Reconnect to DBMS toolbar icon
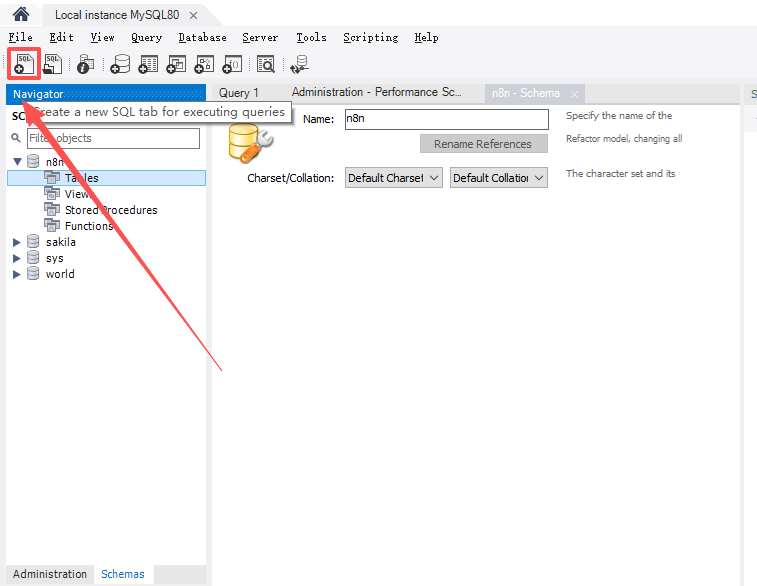This screenshot has height=586, width=757. [x=299, y=64]
